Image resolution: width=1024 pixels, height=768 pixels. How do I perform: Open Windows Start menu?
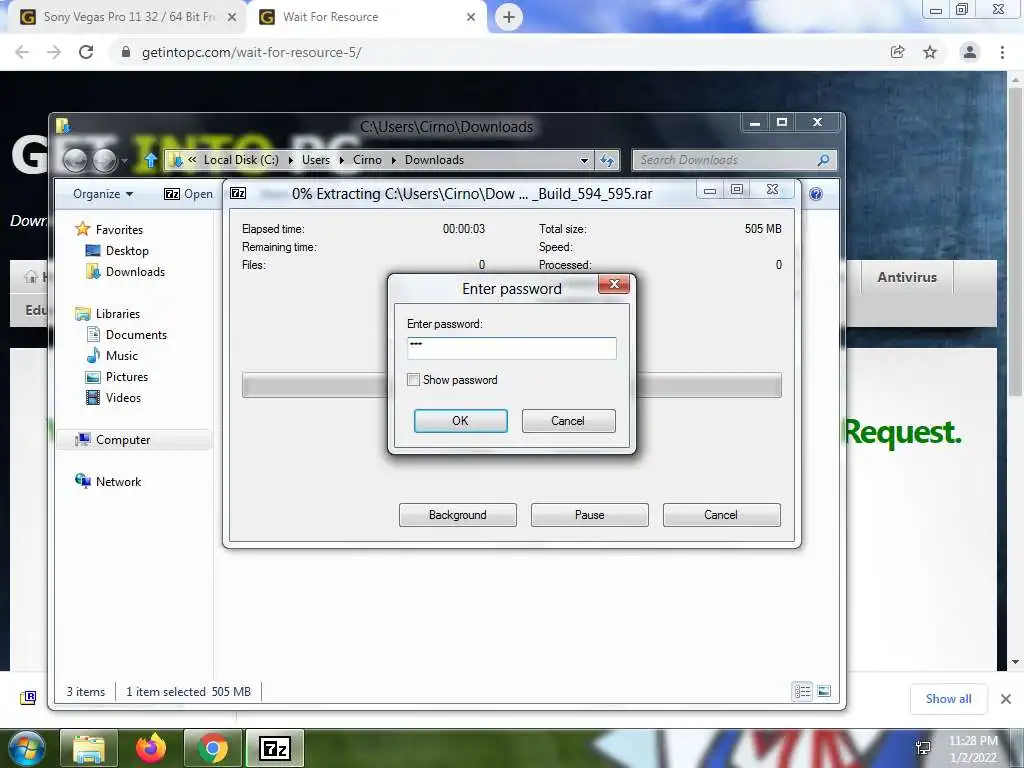click(26, 749)
